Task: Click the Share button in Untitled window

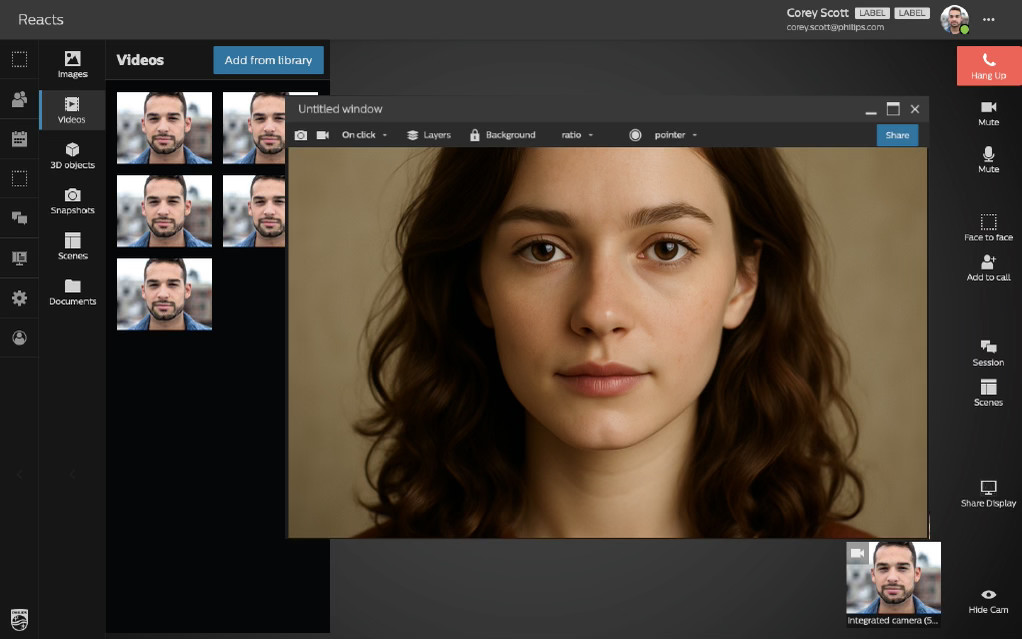Action: point(897,135)
